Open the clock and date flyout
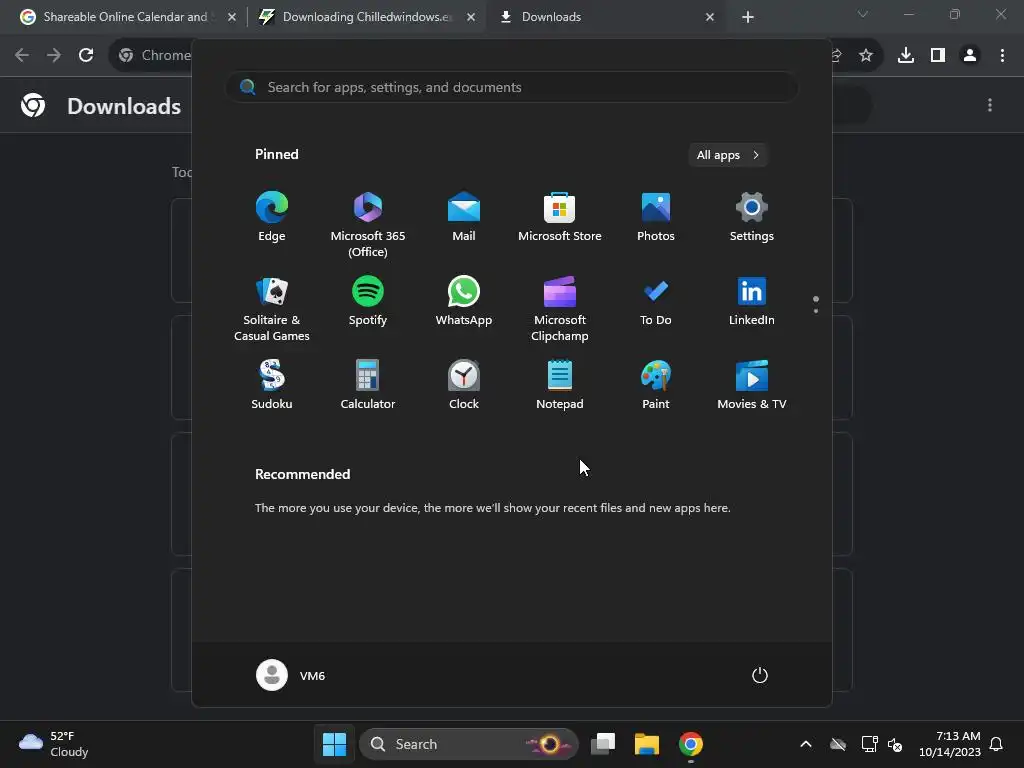 pyautogui.click(x=950, y=744)
